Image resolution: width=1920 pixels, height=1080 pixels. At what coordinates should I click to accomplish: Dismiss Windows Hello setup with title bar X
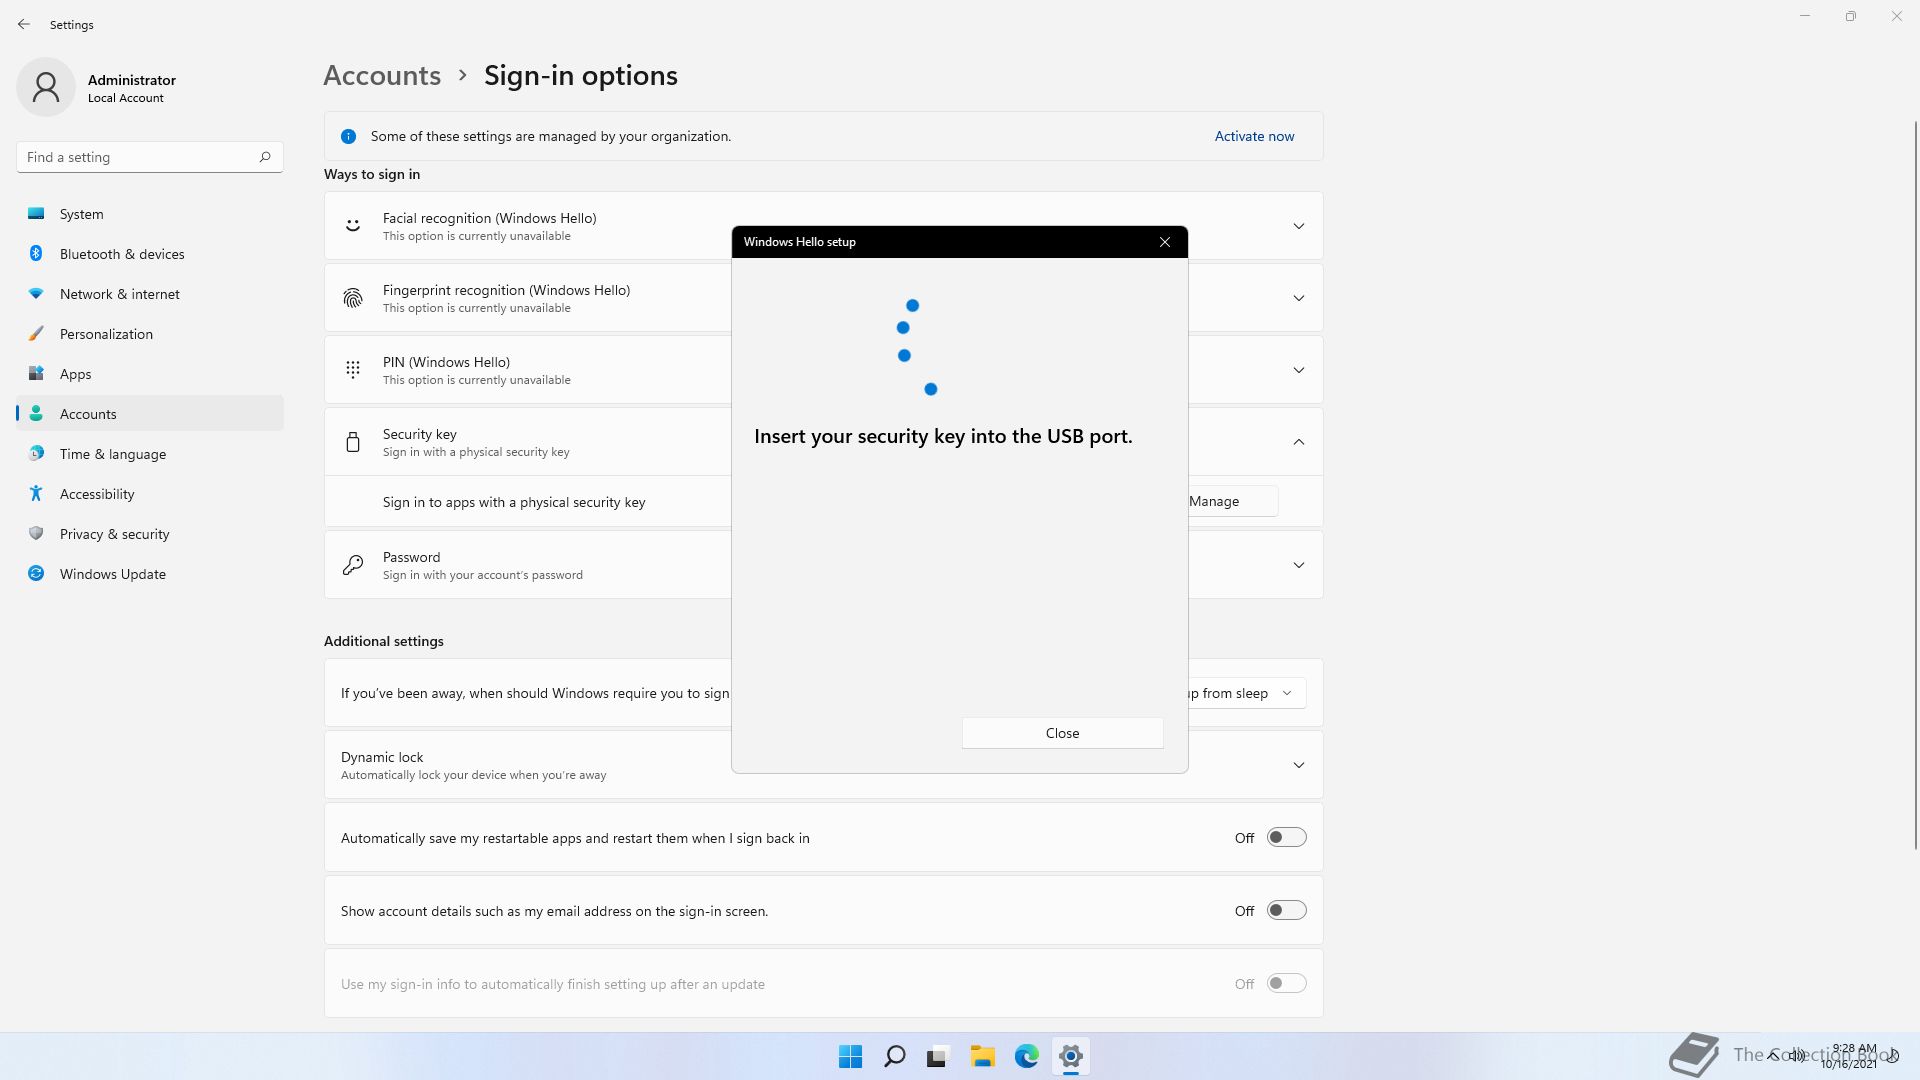1164,242
